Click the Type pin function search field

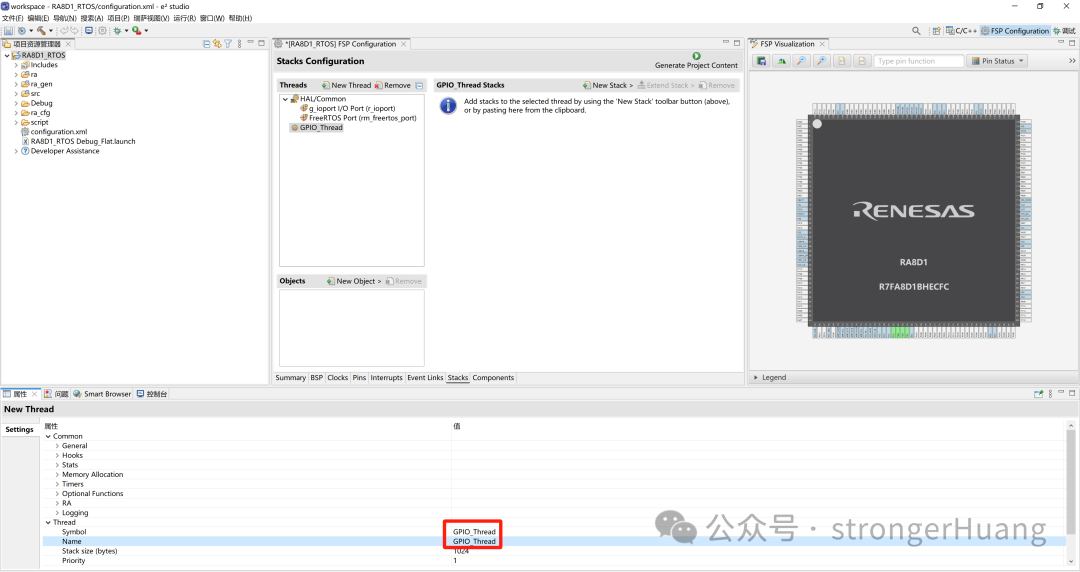click(919, 61)
